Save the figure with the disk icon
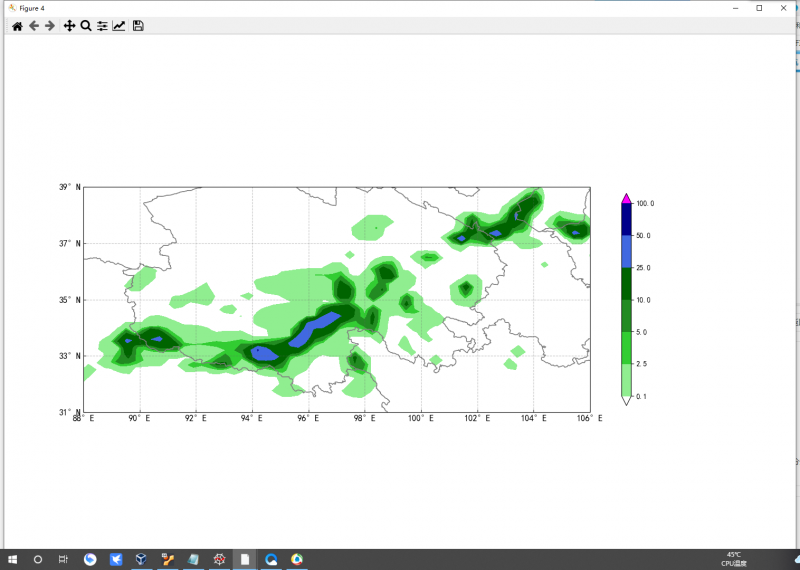Viewport: 800px width, 570px height. pos(138,26)
